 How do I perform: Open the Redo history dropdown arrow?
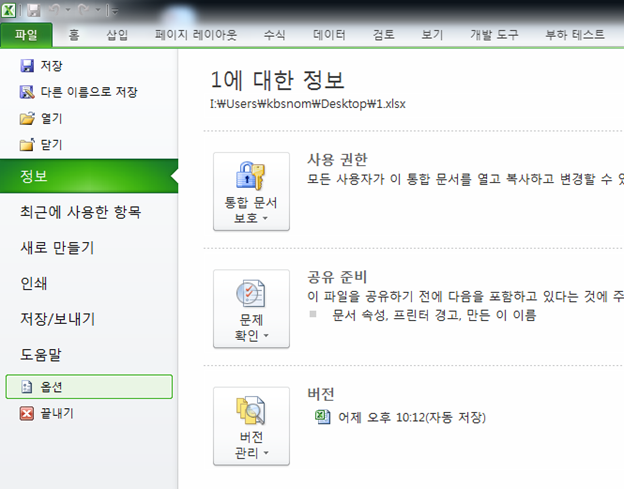pos(98,10)
